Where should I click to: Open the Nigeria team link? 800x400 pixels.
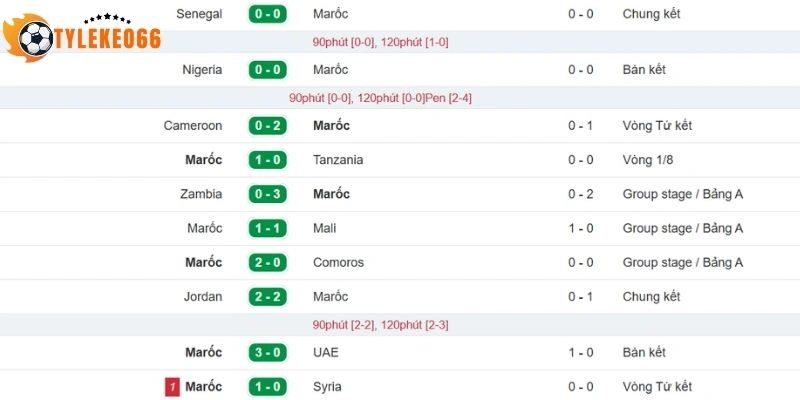(202, 70)
